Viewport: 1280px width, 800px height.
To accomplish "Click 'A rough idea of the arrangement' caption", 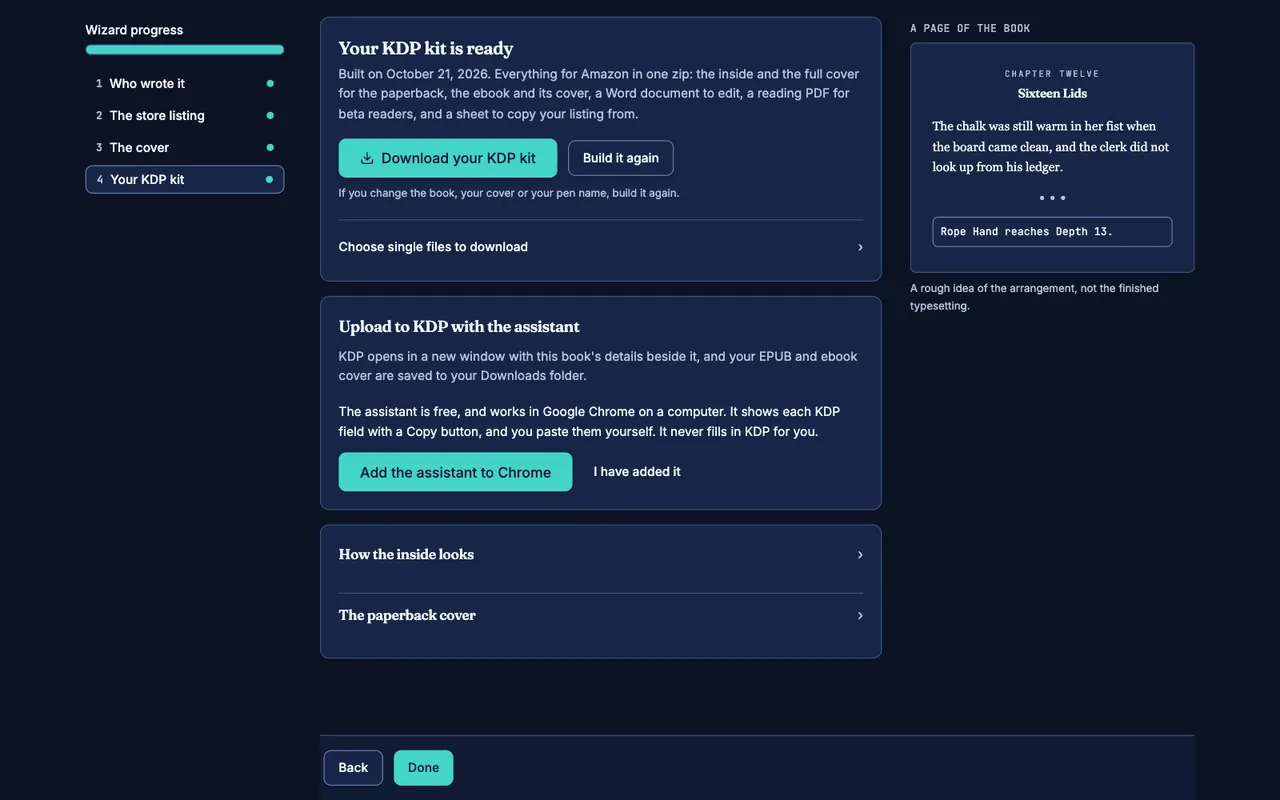I will (1034, 297).
